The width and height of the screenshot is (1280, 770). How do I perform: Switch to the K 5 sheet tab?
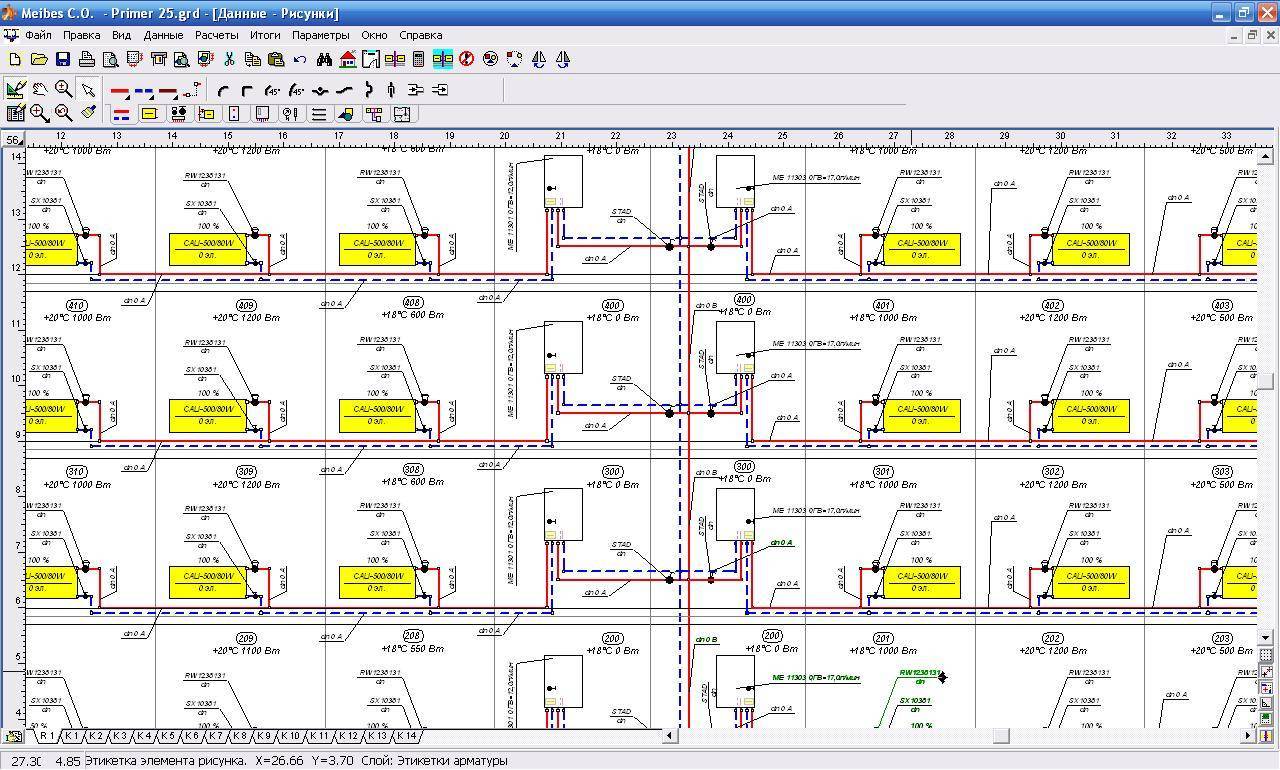[x=167, y=736]
